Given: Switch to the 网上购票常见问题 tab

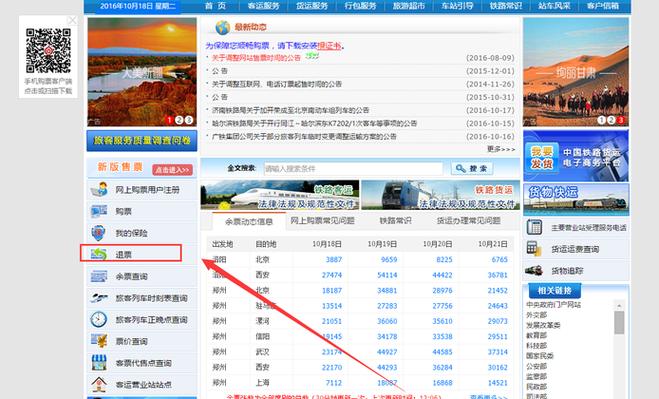Looking at the screenshot, I should coord(322,220).
